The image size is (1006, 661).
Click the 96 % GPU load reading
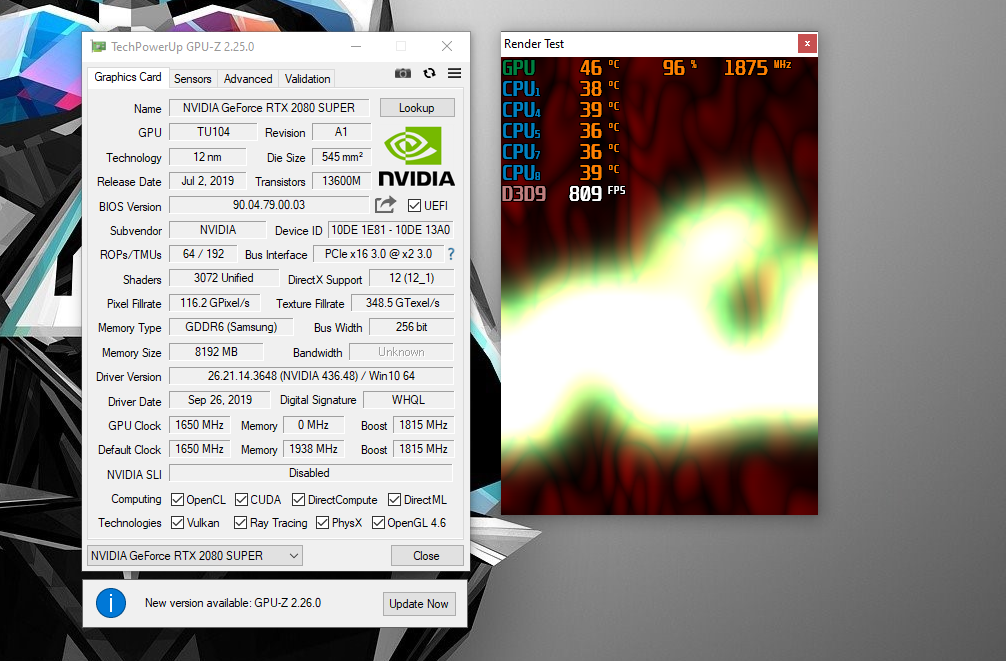click(680, 67)
